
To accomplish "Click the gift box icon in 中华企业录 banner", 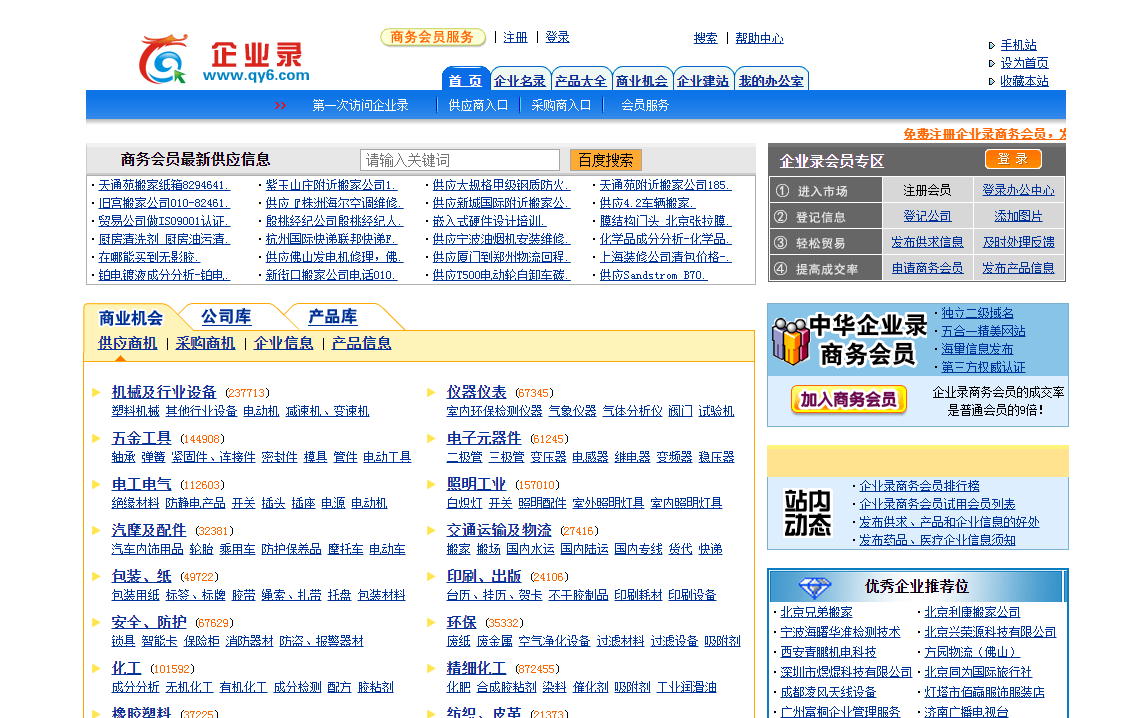I will 789,342.
